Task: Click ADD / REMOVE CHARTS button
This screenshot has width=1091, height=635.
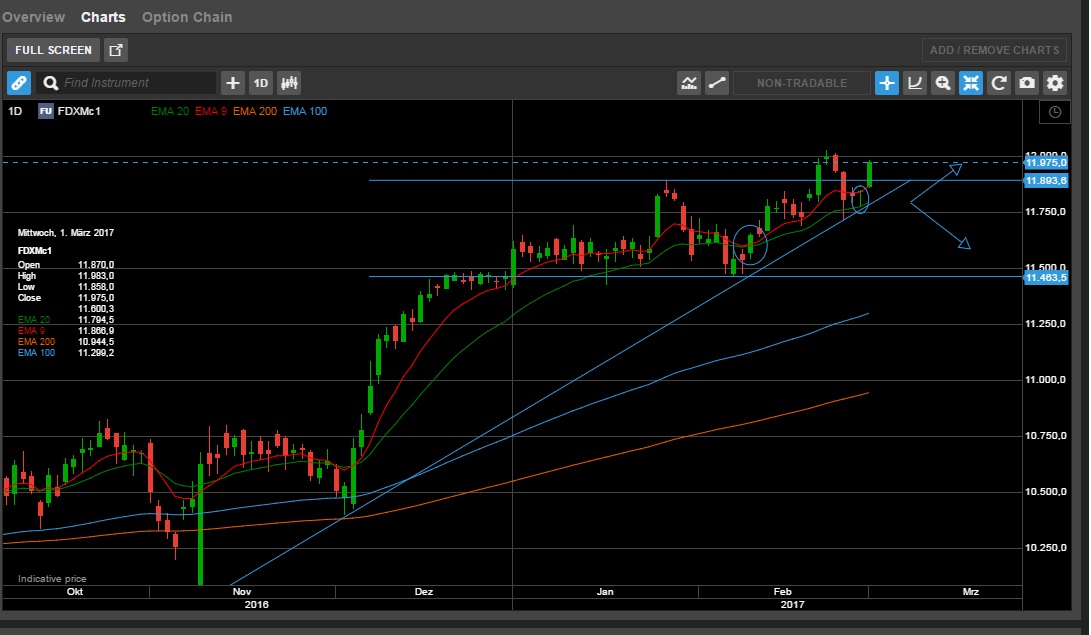Action: click(994, 50)
